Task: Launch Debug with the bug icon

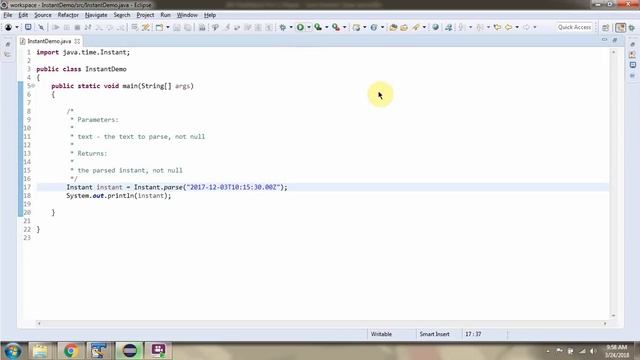Action: pyautogui.click(x=282, y=27)
